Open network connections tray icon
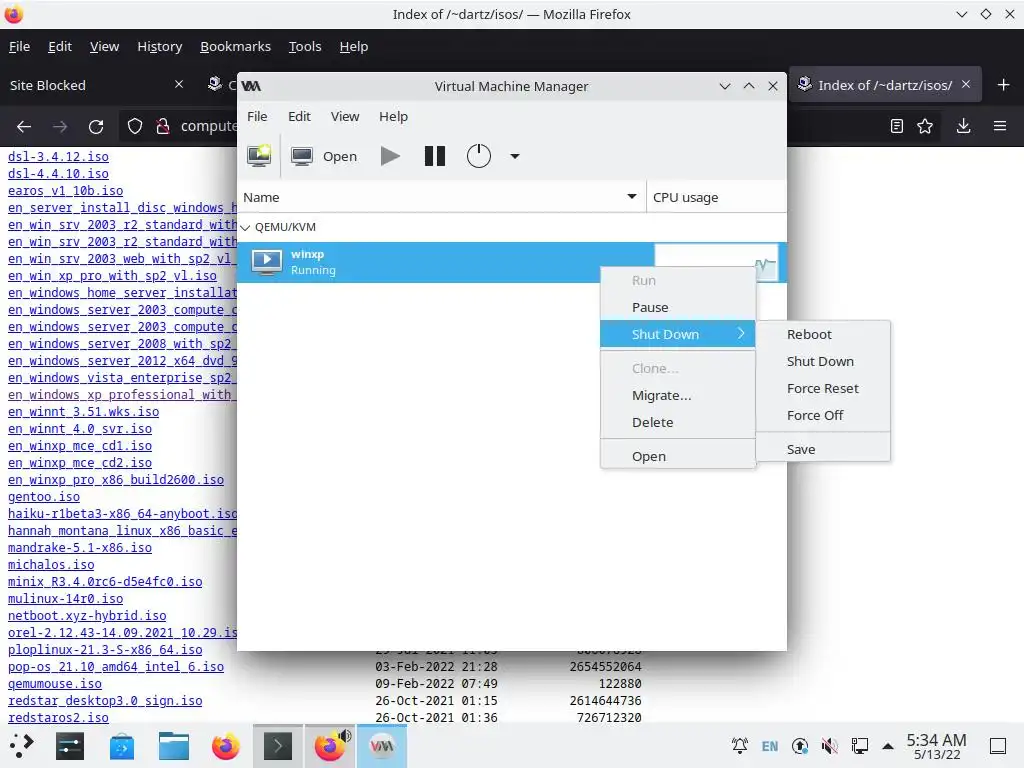Image resolution: width=1024 pixels, height=768 pixels. pyautogui.click(x=859, y=746)
